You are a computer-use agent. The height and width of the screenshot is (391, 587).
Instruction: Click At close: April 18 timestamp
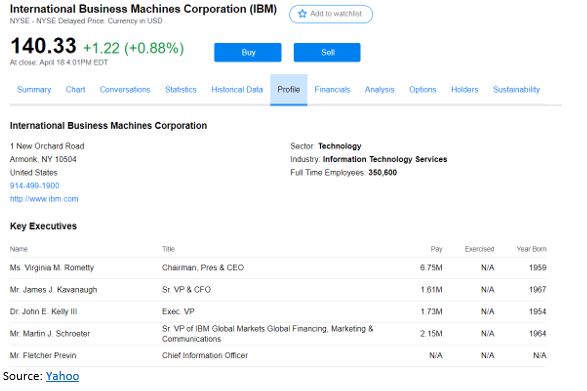pos(59,63)
